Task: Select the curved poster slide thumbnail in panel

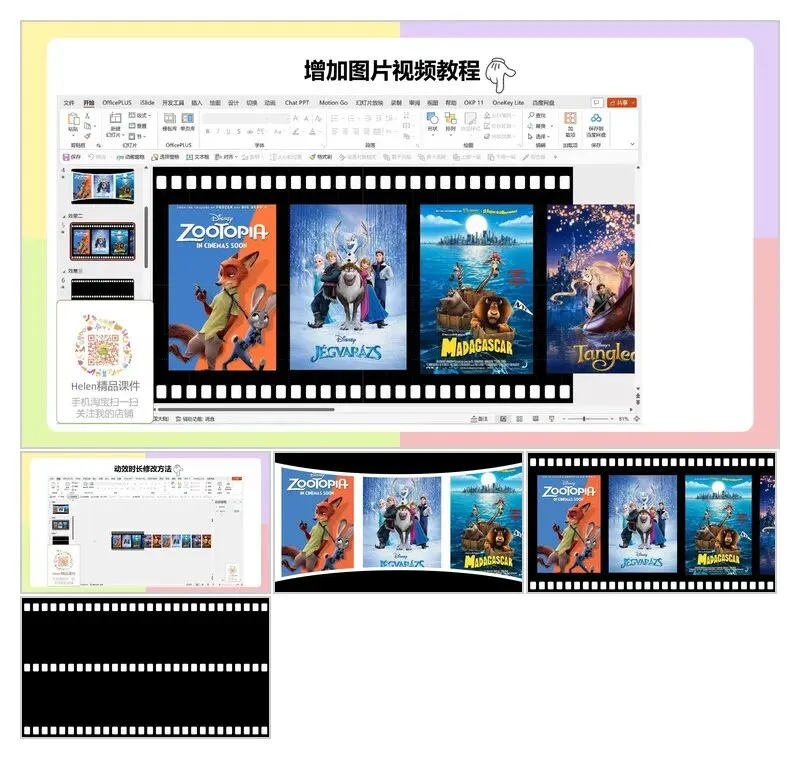Action: pos(103,186)
